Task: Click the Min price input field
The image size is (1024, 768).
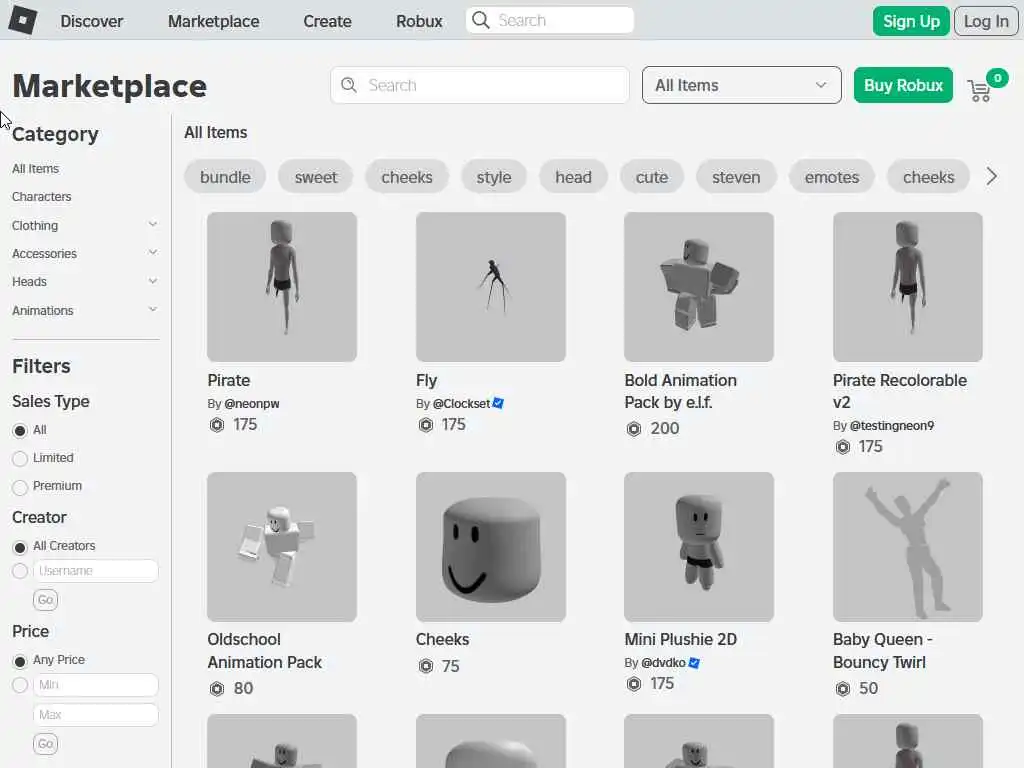Action: point(95,685)
